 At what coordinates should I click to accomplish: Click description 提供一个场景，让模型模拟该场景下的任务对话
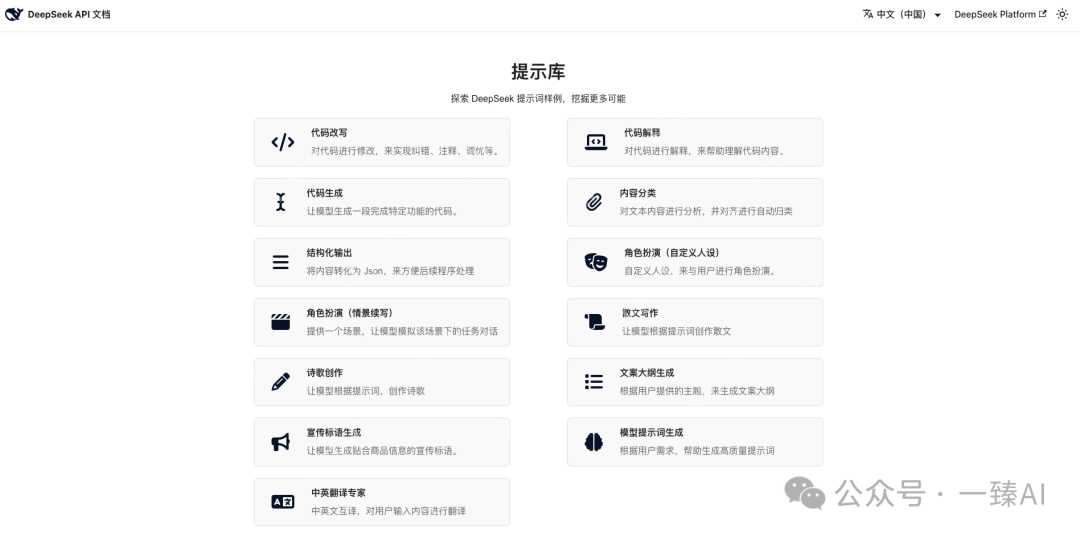pos(402,331)
